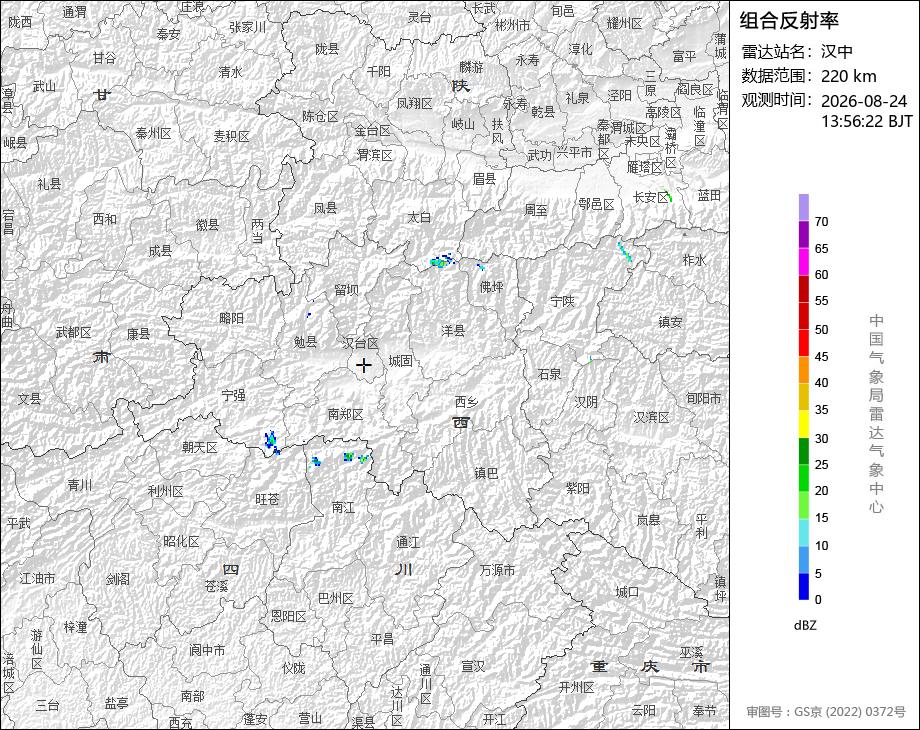
Task: Click the radar station name 汉中
Action: (x=837, y=52)
